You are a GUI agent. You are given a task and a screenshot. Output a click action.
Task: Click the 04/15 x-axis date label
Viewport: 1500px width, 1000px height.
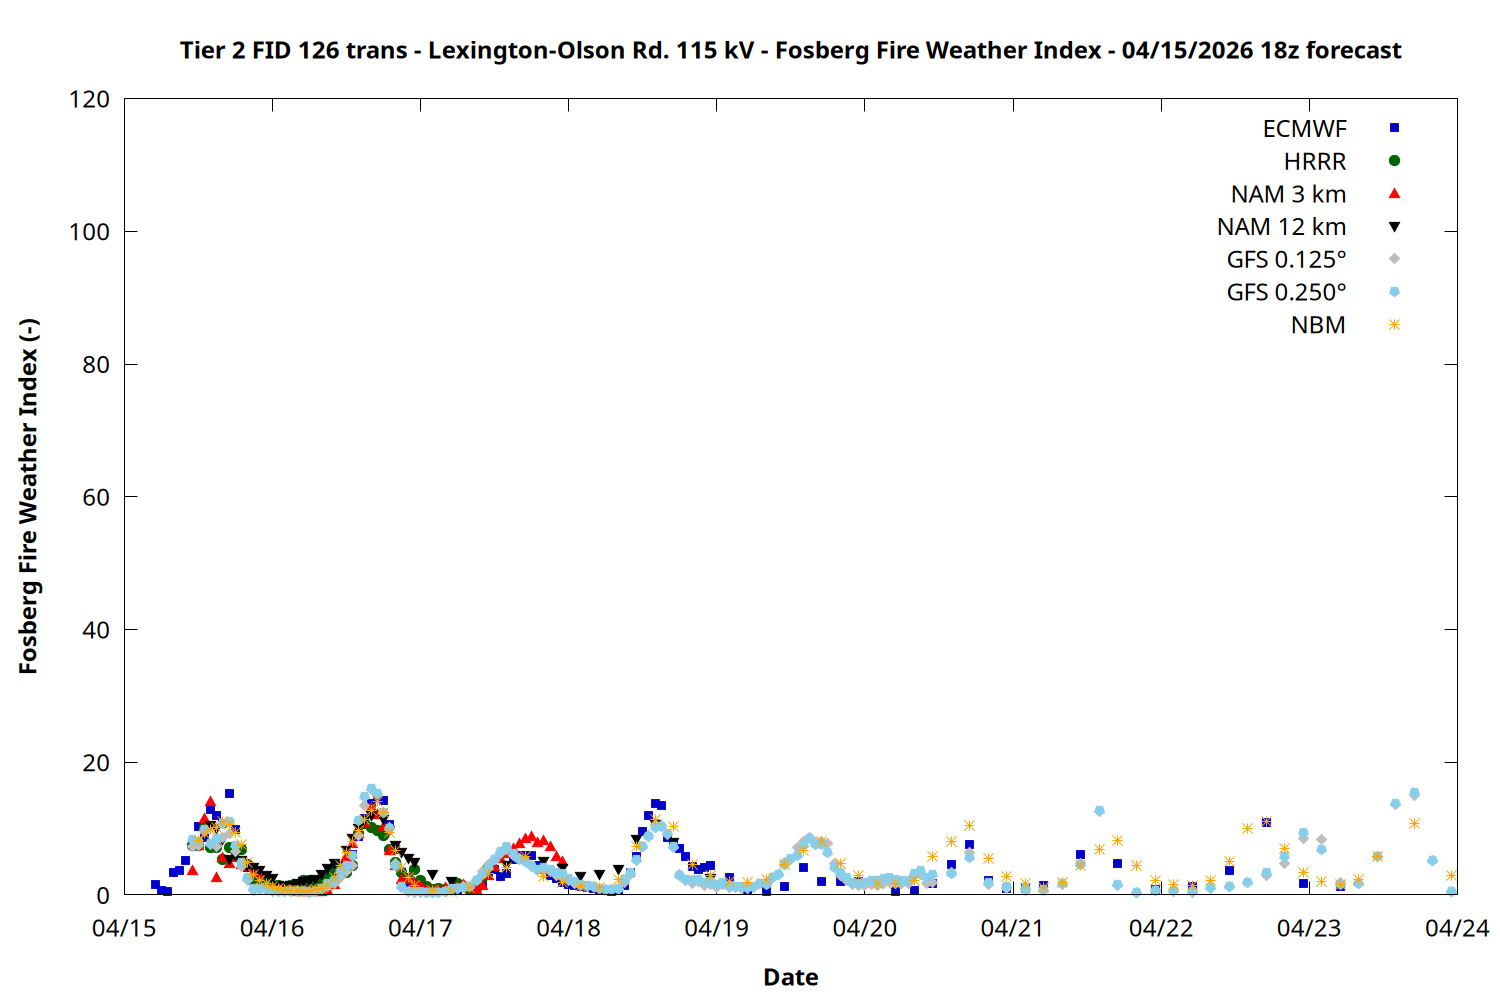tap(124, 929)
